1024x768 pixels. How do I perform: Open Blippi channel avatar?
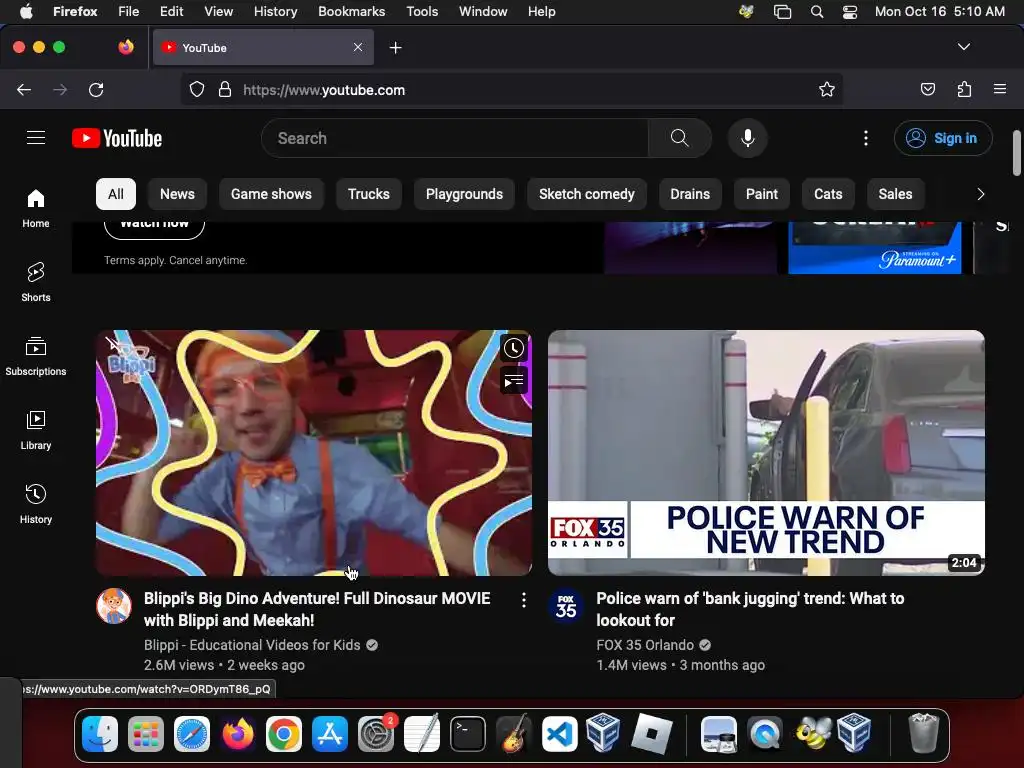[x=114, y=606]
